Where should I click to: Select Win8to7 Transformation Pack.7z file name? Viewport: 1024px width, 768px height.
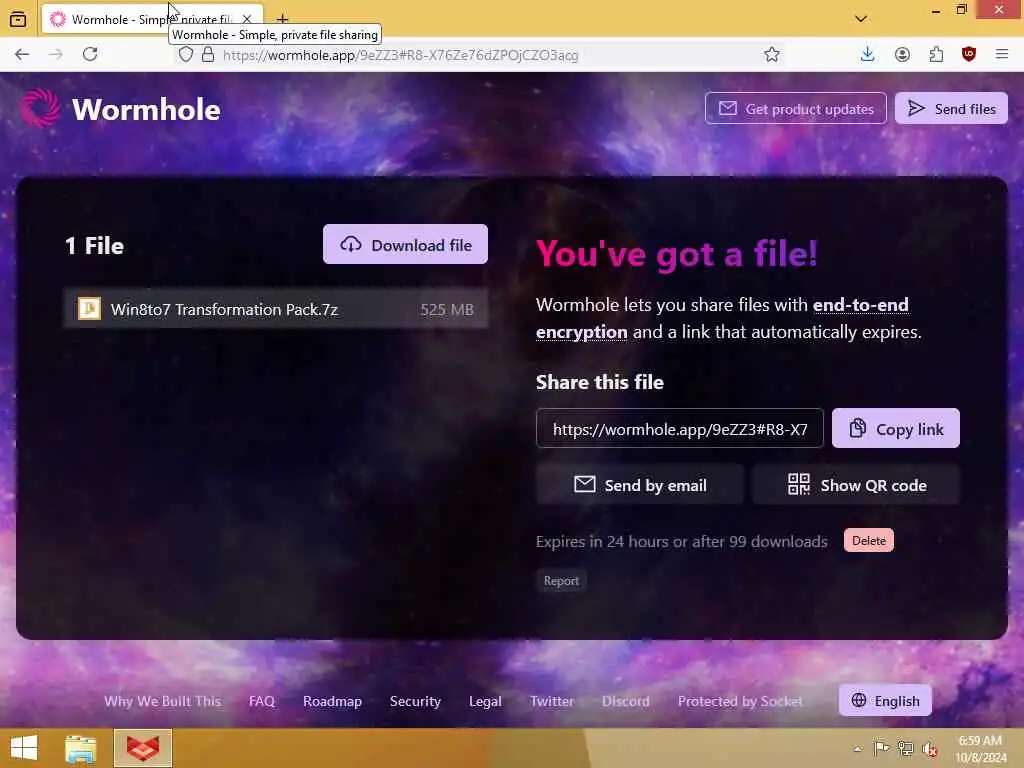pos(224,310)
